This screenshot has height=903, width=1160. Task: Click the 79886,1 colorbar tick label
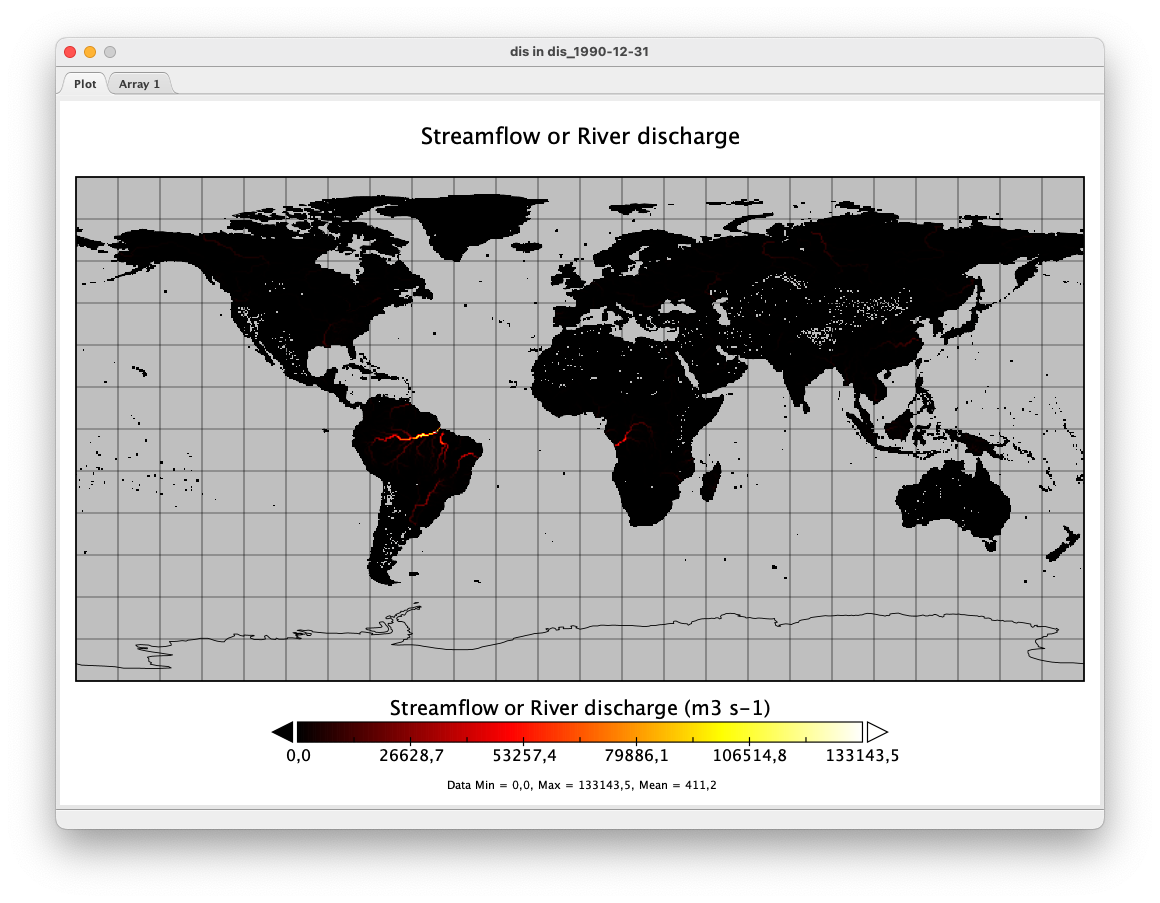coord(636,756)
